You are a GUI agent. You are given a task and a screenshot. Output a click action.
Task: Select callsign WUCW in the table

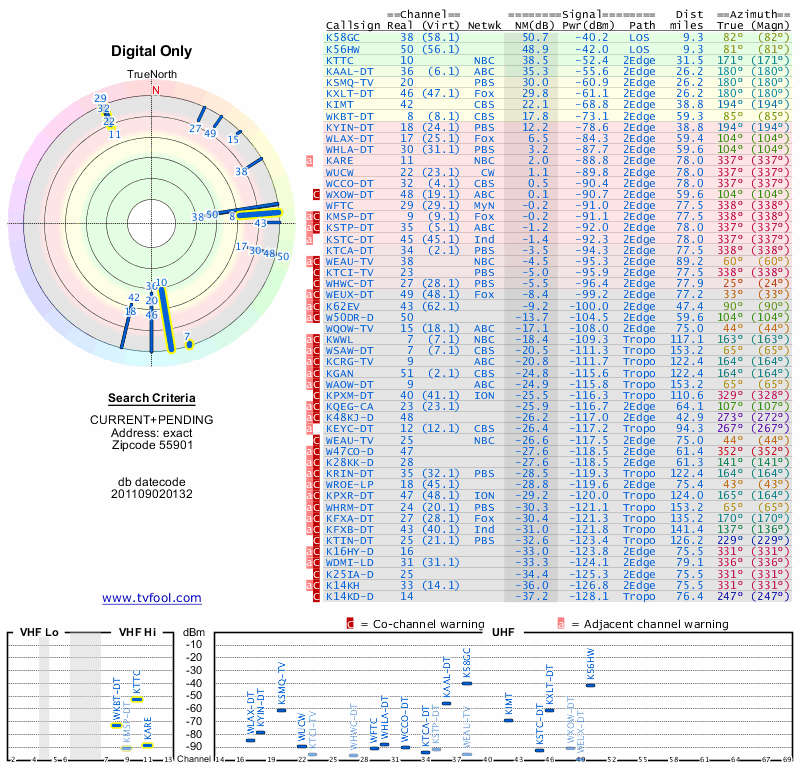[x=340, y=172]
